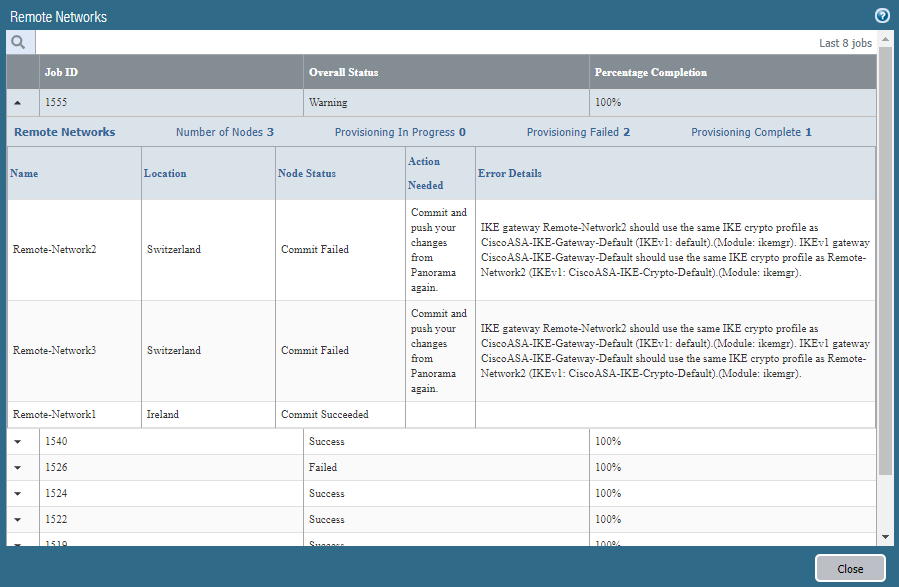
Task: Select the Remote-Network1 Ireland row
Action: click(55, 415)
